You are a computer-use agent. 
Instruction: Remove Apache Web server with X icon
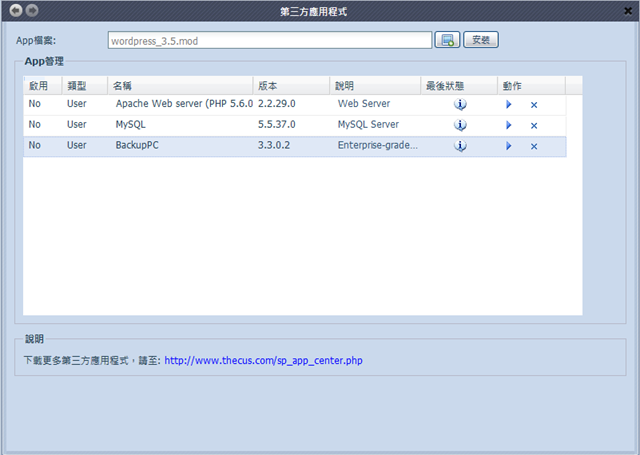click(534, 105)
